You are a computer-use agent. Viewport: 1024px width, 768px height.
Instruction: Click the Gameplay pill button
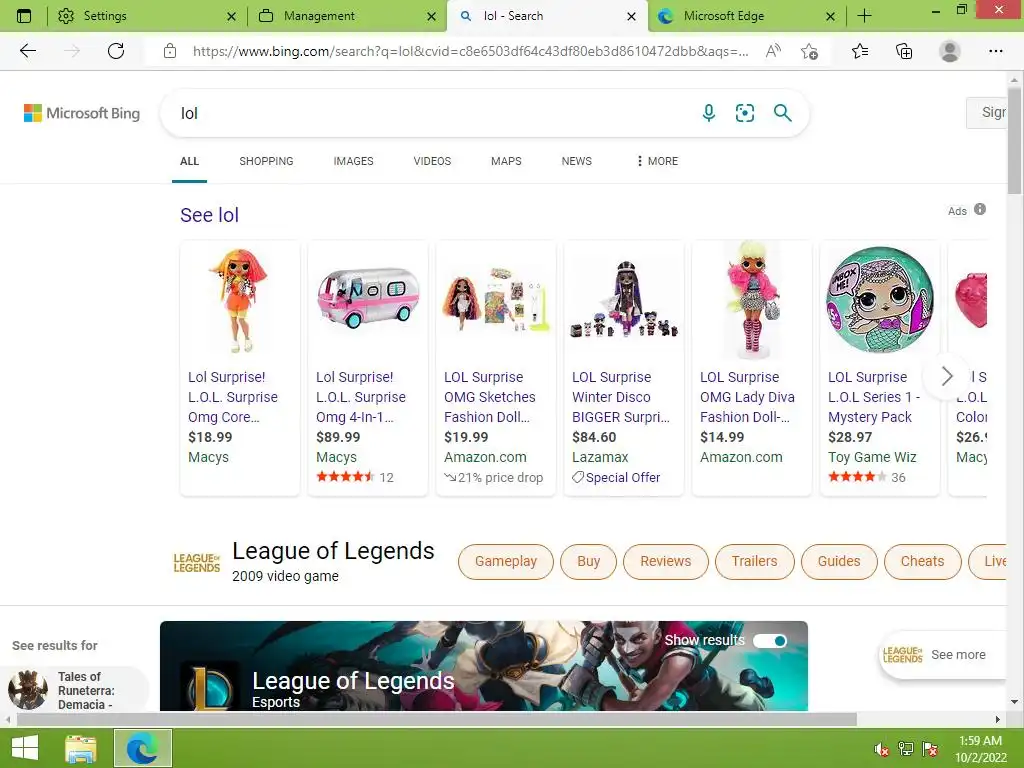(x=506, y=562)
